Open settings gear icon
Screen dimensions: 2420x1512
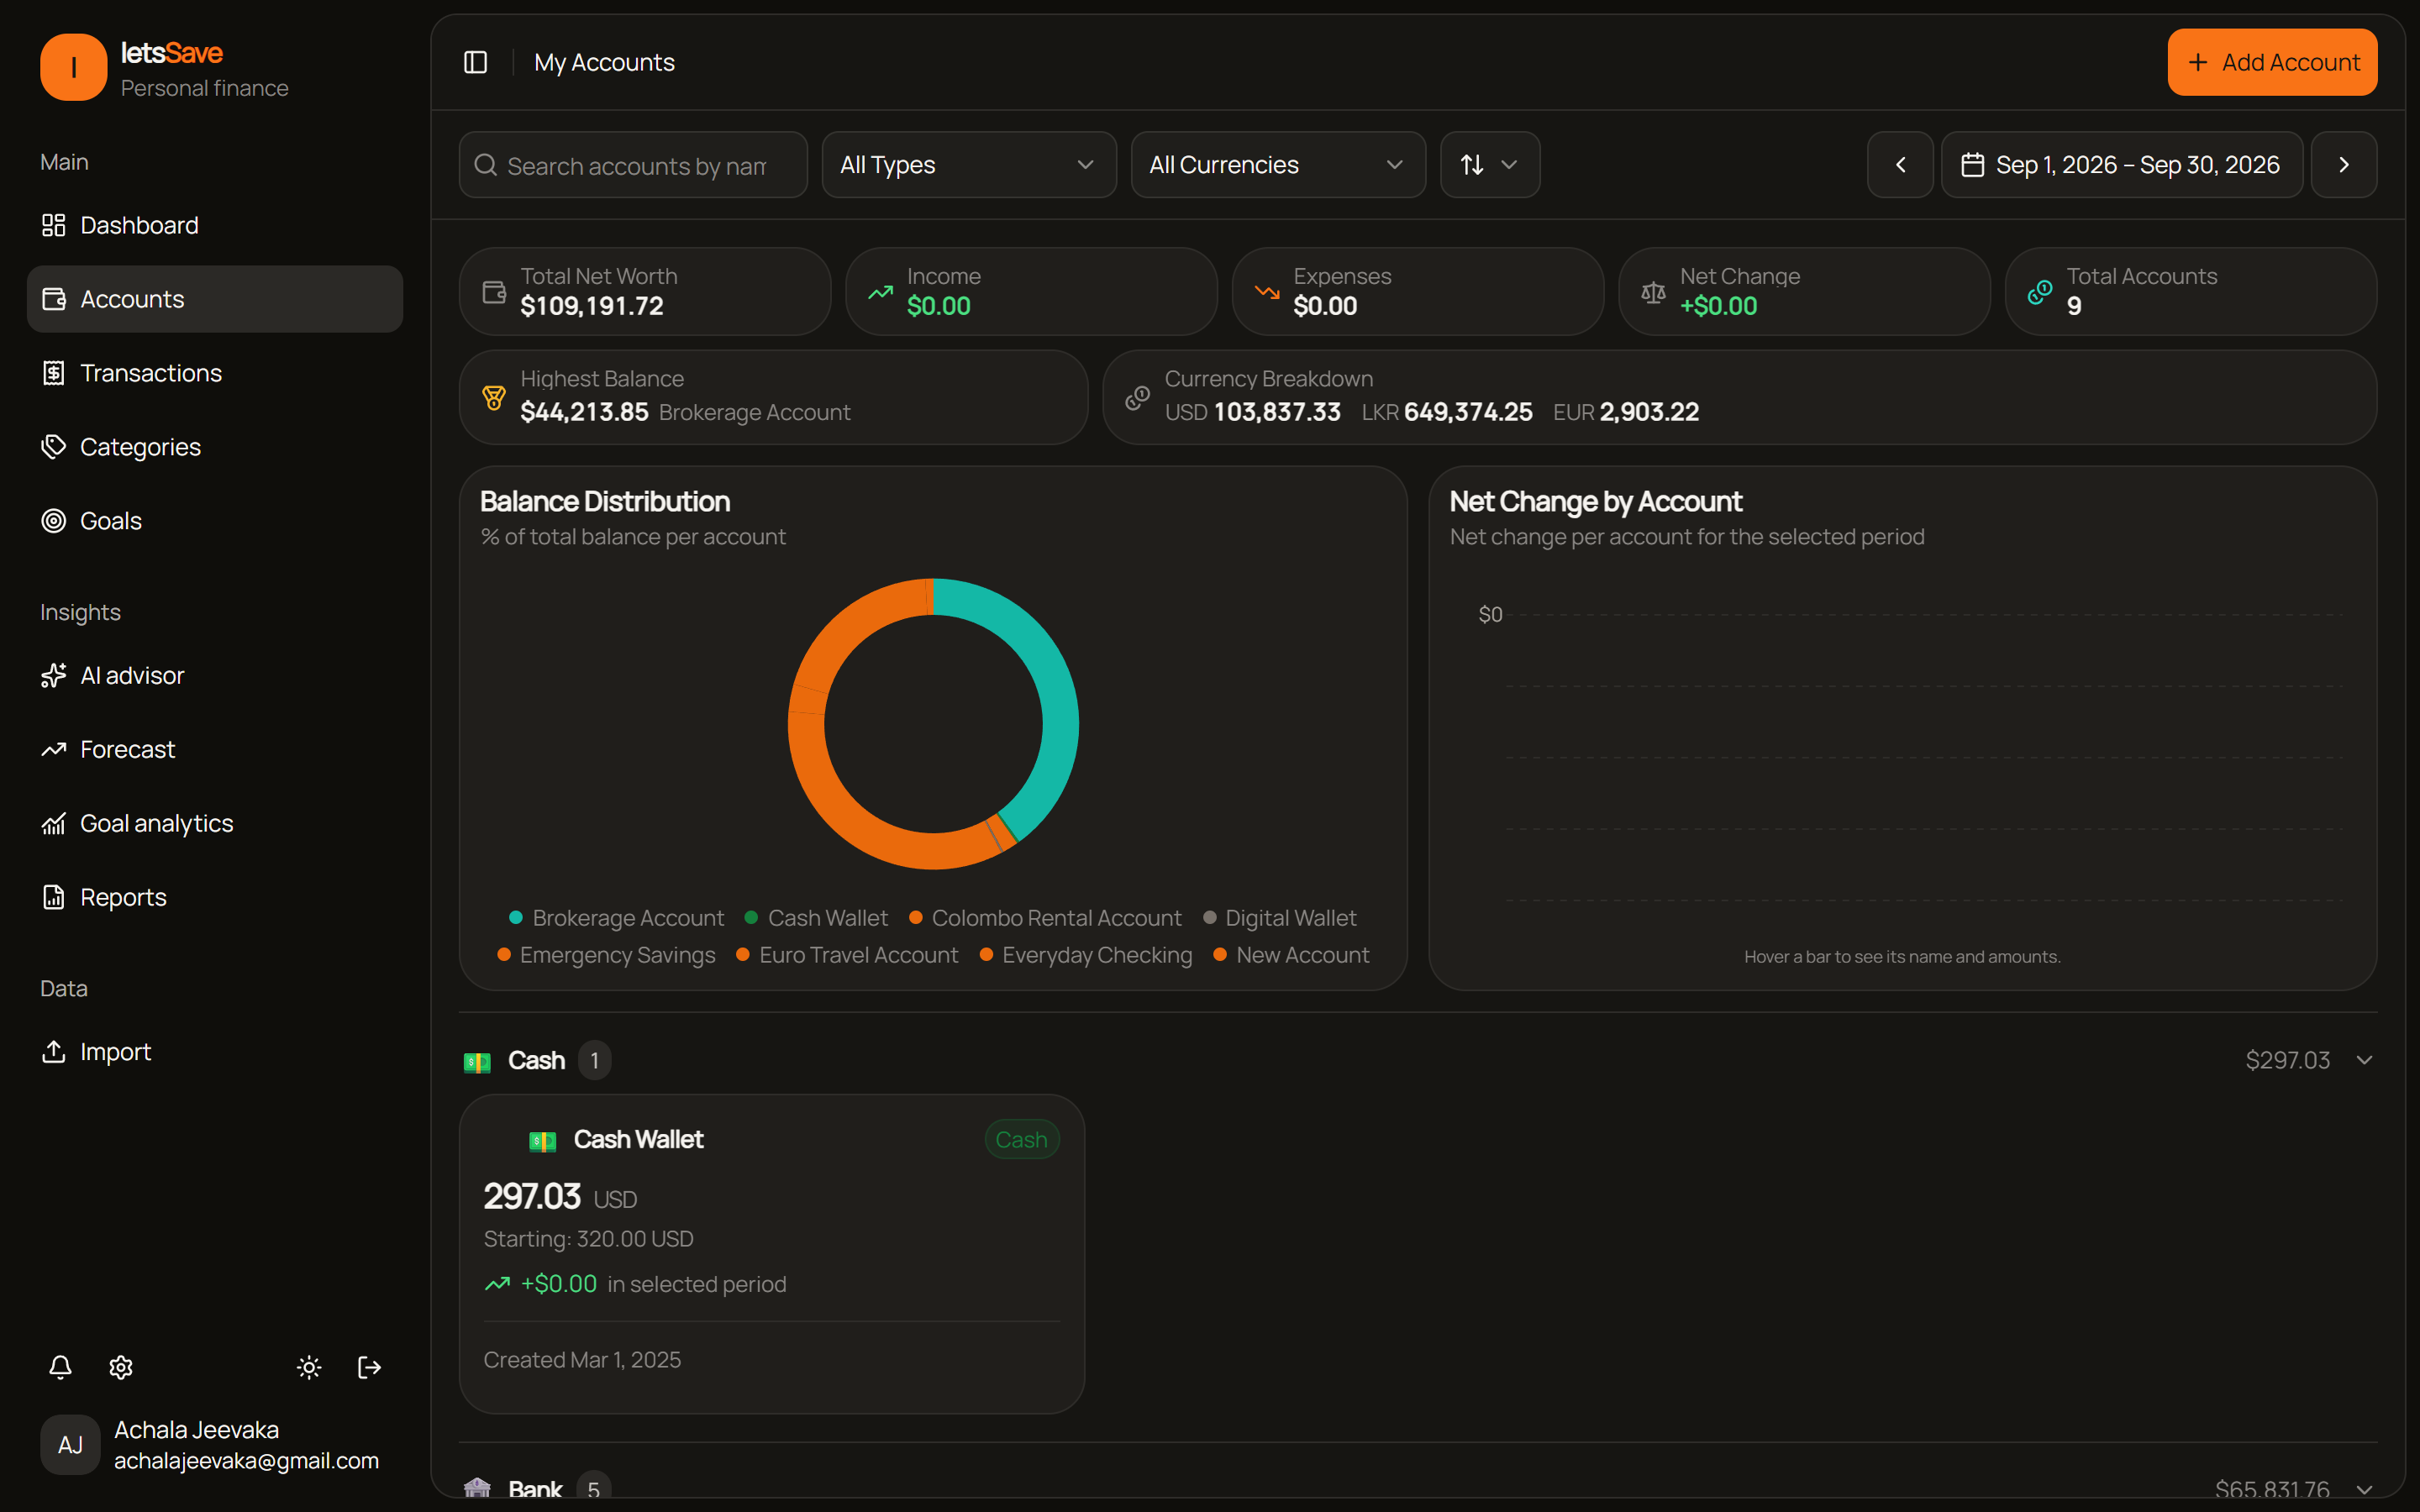(x=121, y=1367)
